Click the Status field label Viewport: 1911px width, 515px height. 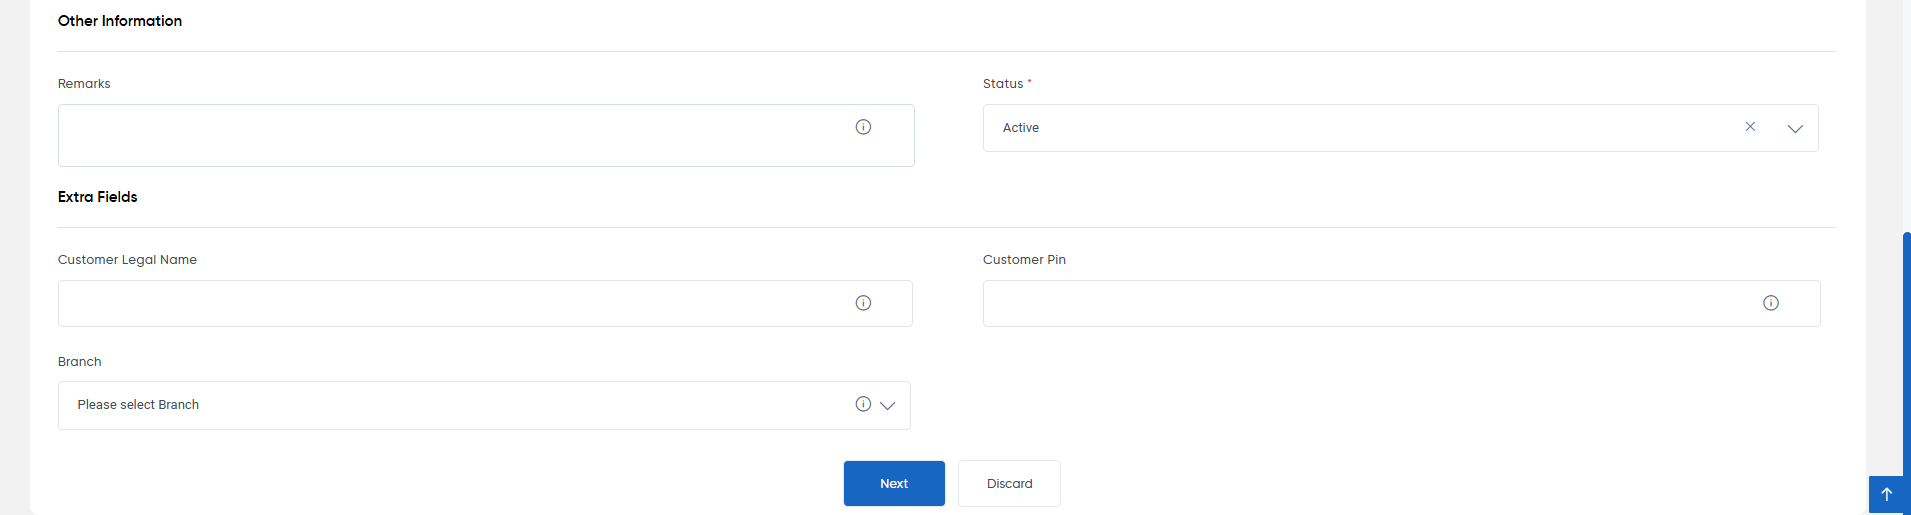1003,84
